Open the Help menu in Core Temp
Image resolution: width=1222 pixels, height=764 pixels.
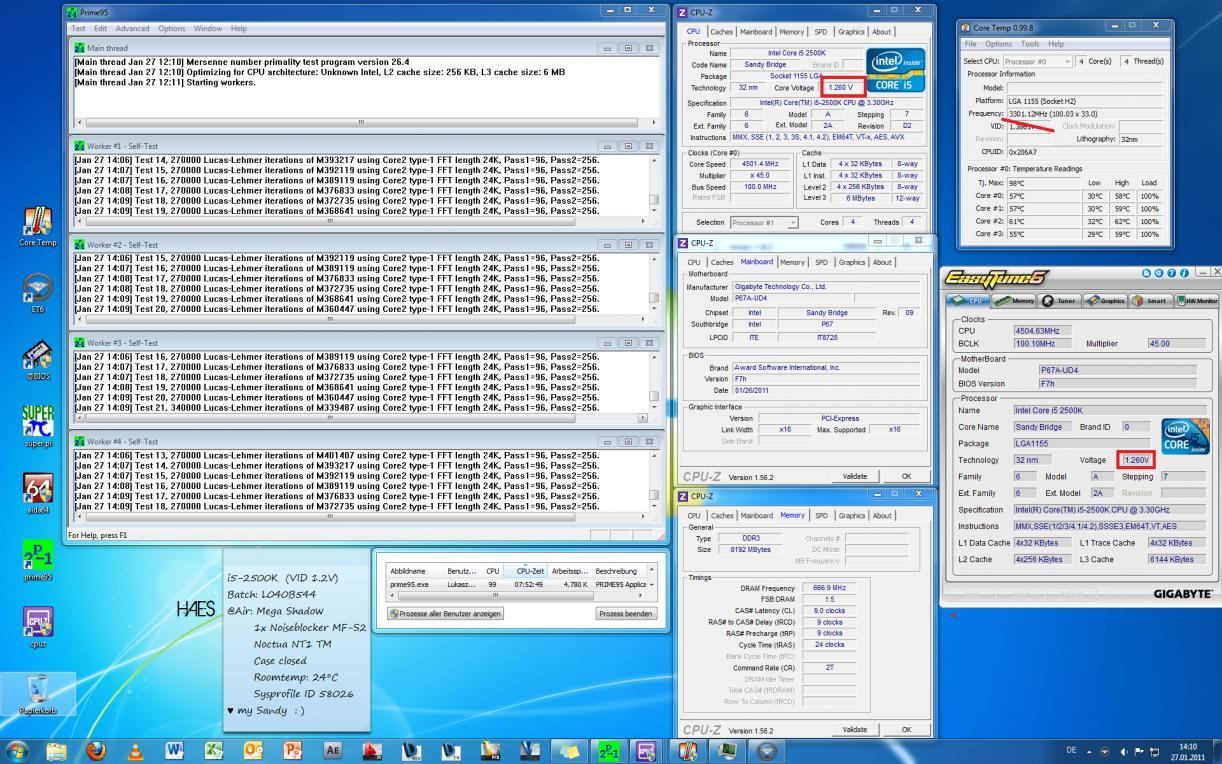coord(1056,45)
